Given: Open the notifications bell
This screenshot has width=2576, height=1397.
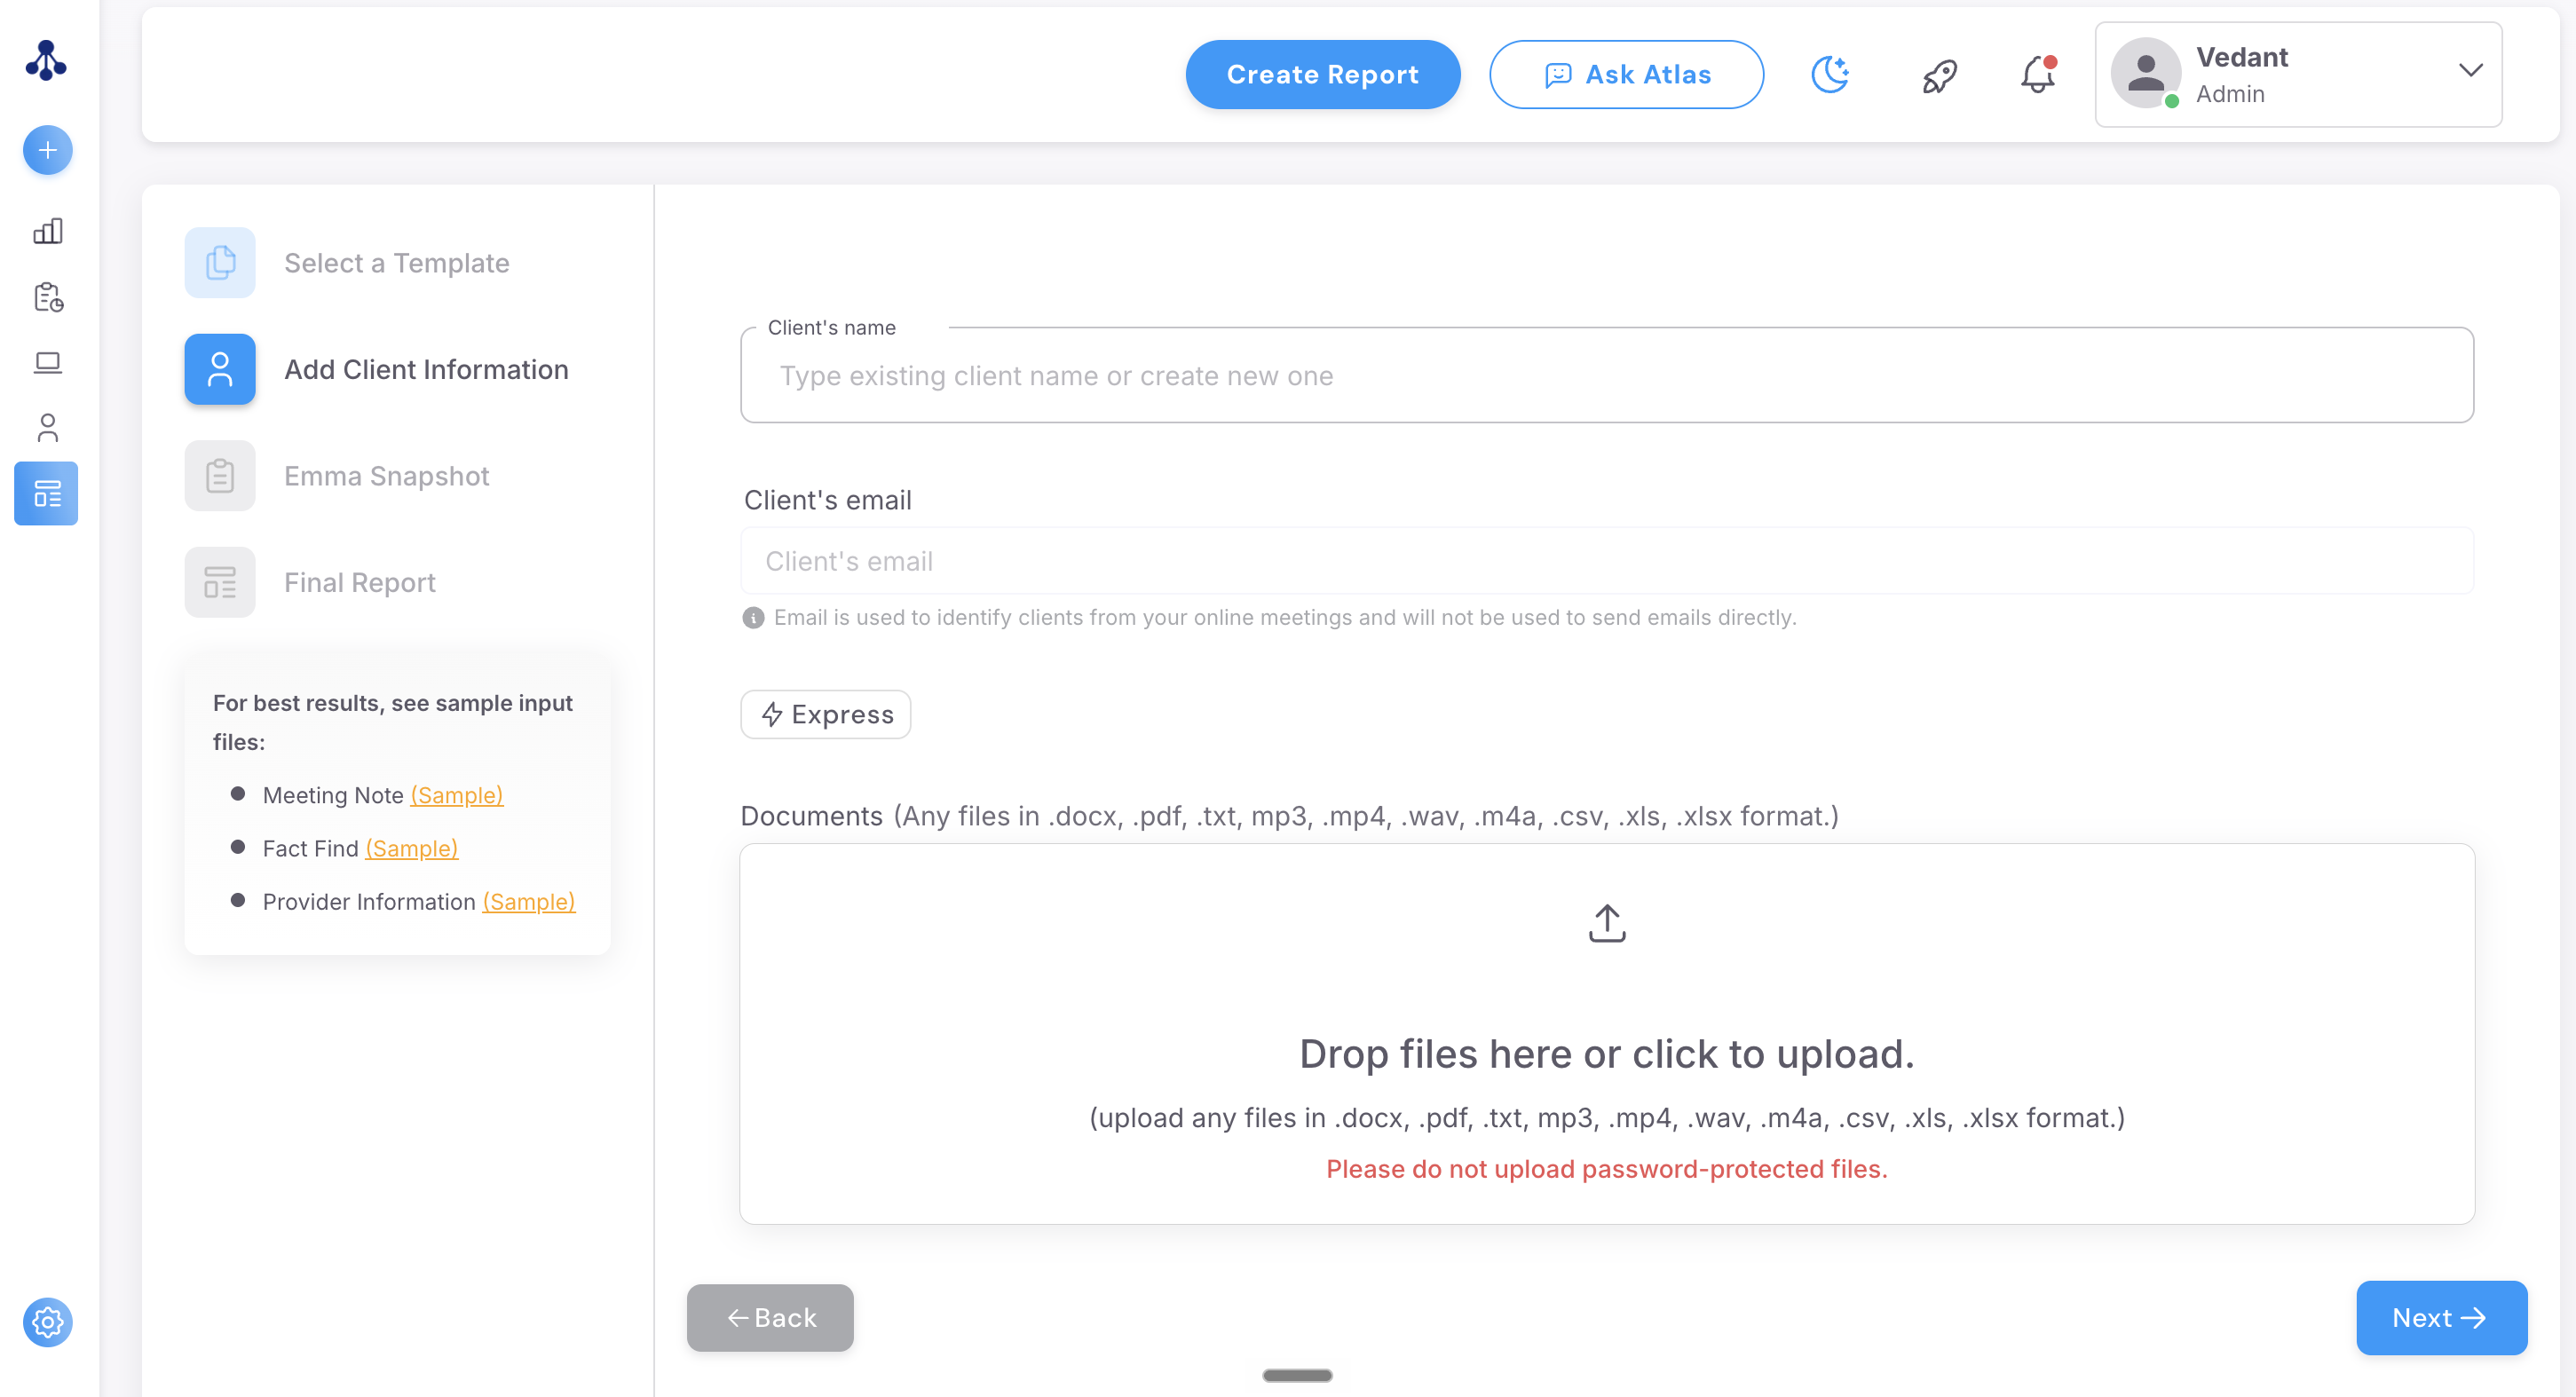Looking at the screenshot, I should pos(2038,75).
